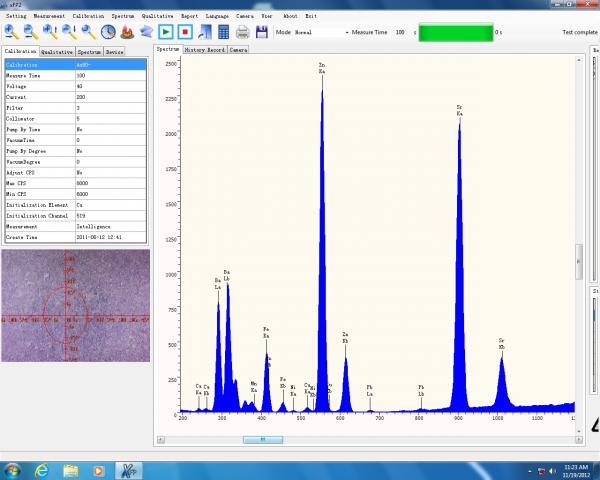Click the Sr Ka peak label
The image size is (600, 480).
point(460,111)
